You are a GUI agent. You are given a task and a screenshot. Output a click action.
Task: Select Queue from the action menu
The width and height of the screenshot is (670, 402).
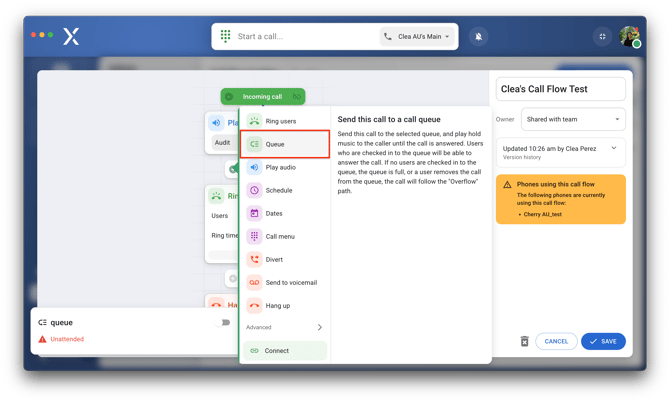pos(284,144)
